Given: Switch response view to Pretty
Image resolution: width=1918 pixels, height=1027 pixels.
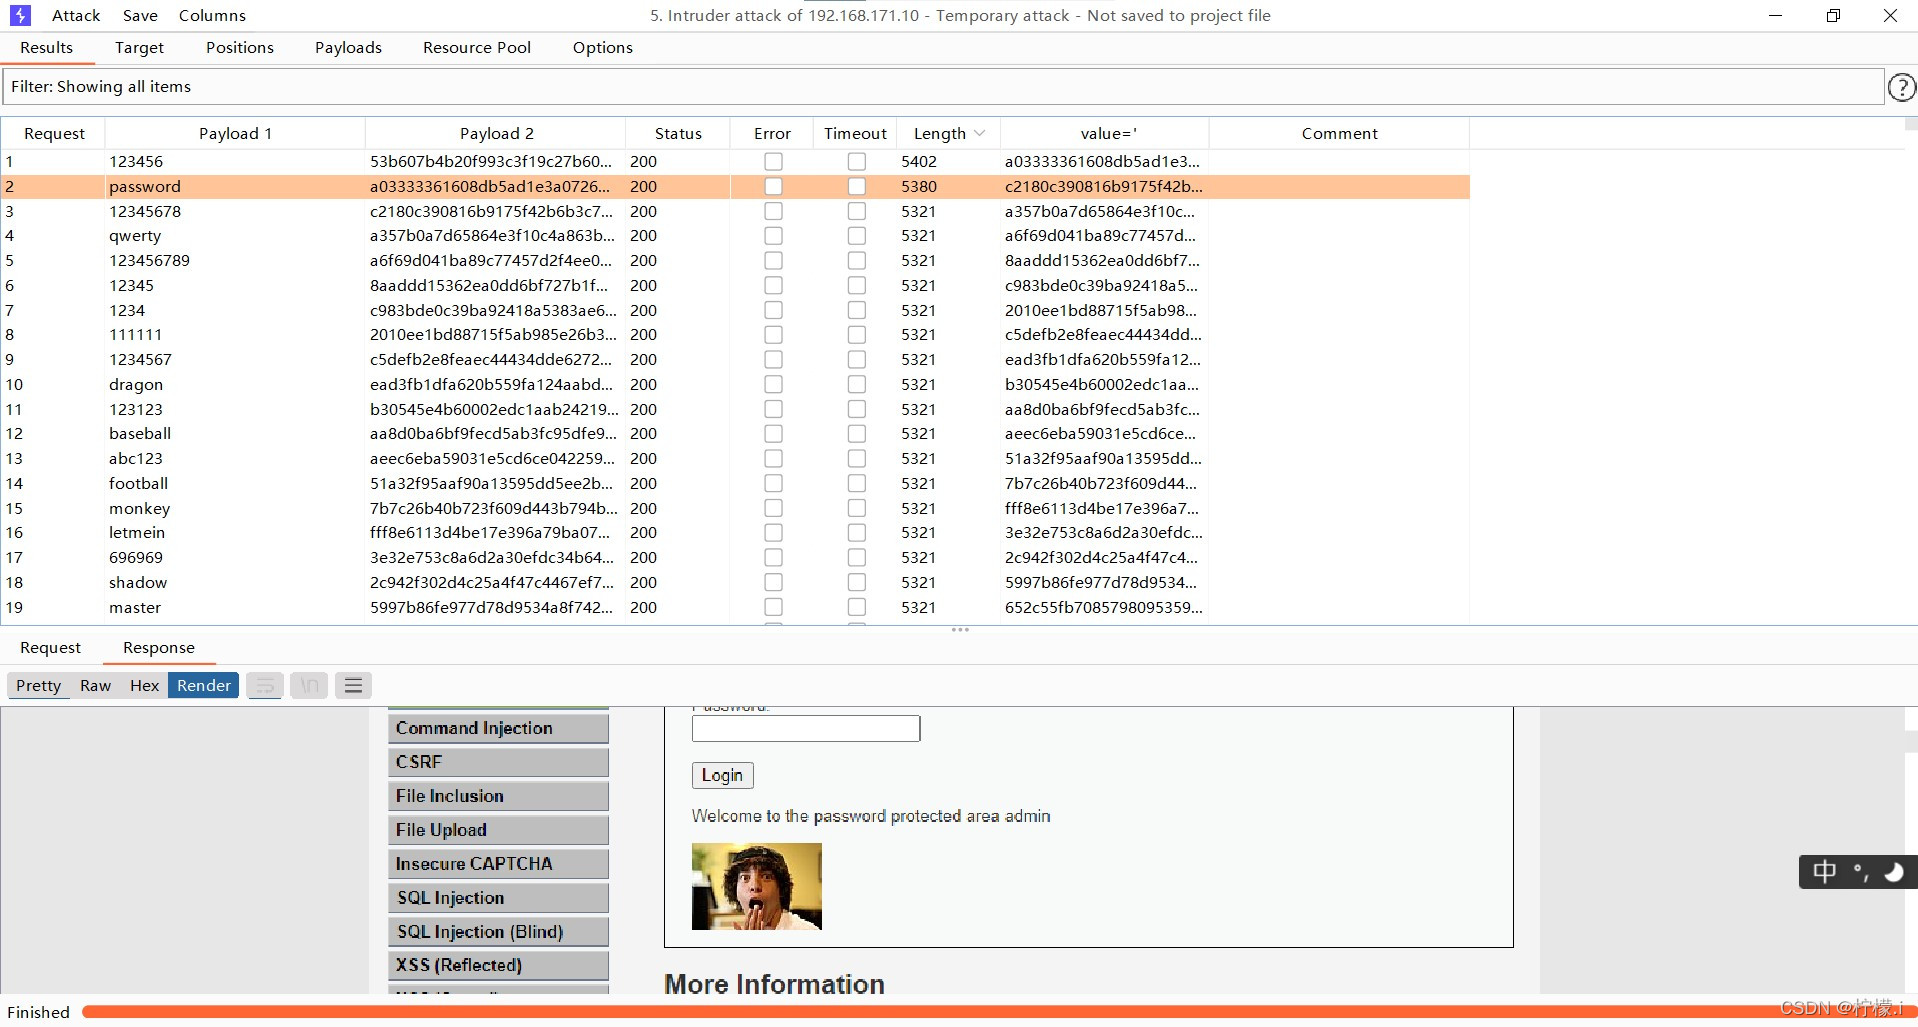Looking at the screenshot, I should [39, 685].
